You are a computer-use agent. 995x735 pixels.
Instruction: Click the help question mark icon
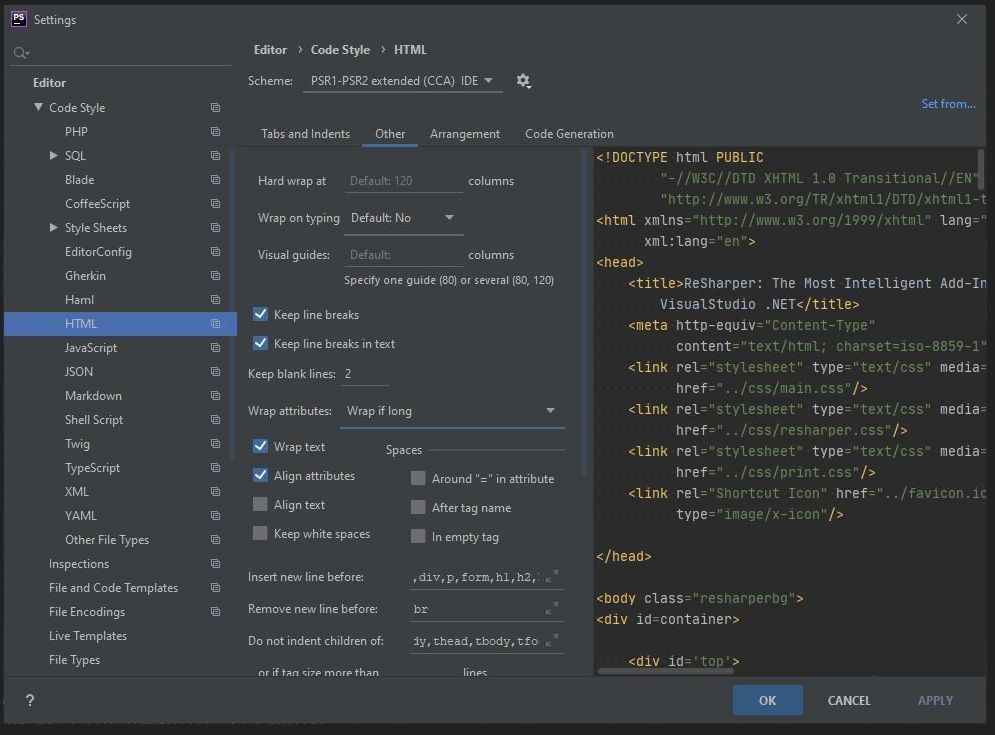coord(30,700)
